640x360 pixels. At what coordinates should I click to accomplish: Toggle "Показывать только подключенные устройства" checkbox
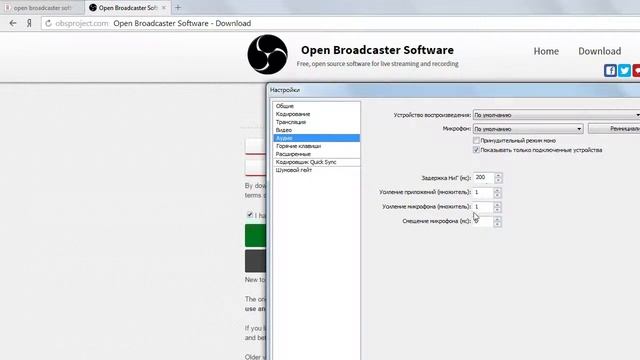pyautogui.click(x=476, y=150)
